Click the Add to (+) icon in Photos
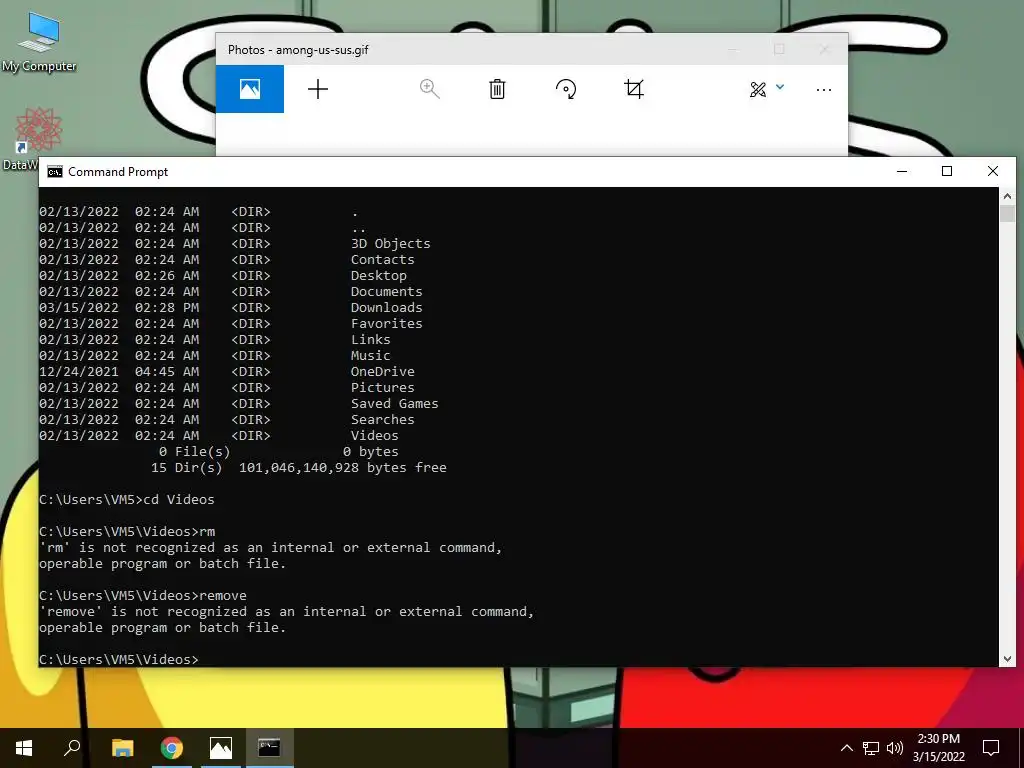This screenshot has width=1024, height=768. pyautogui.click(x=318, y=89)
